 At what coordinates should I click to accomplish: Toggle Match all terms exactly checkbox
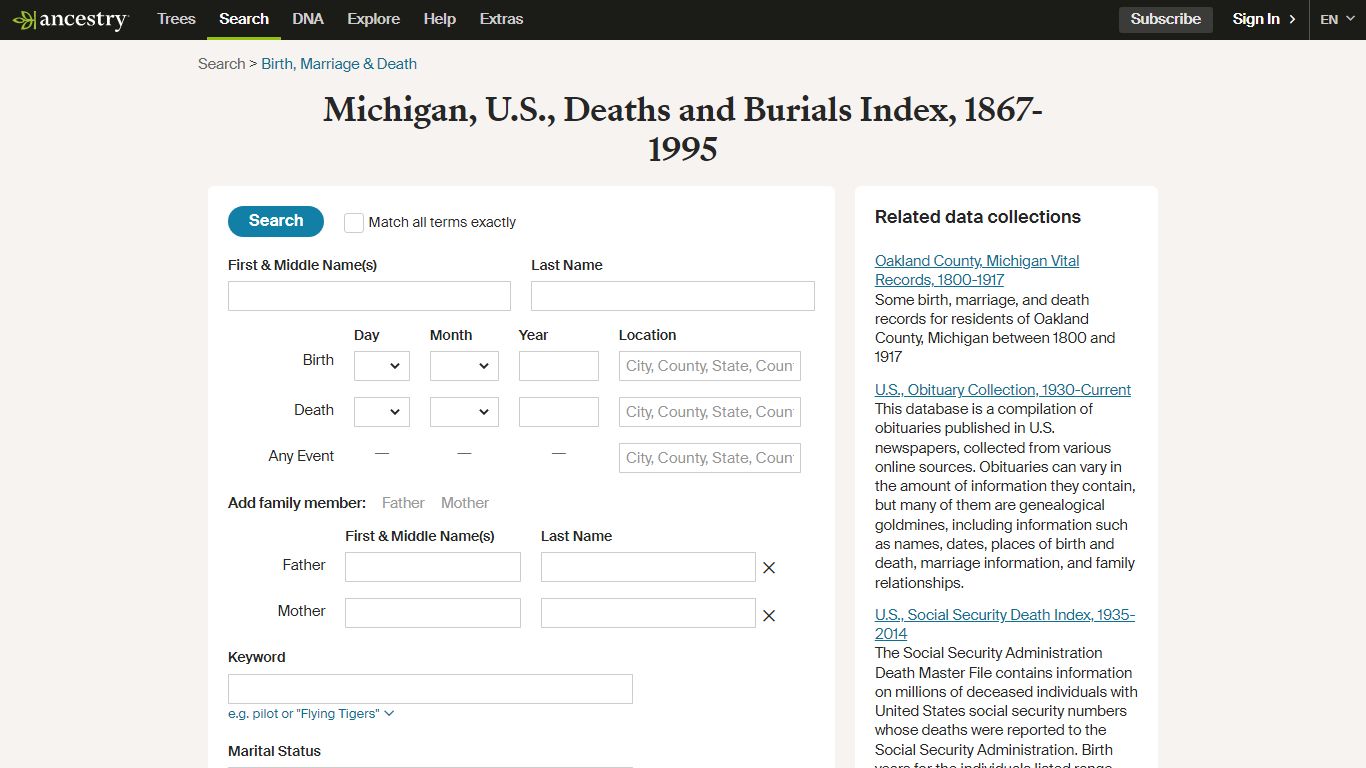point(354,223)
